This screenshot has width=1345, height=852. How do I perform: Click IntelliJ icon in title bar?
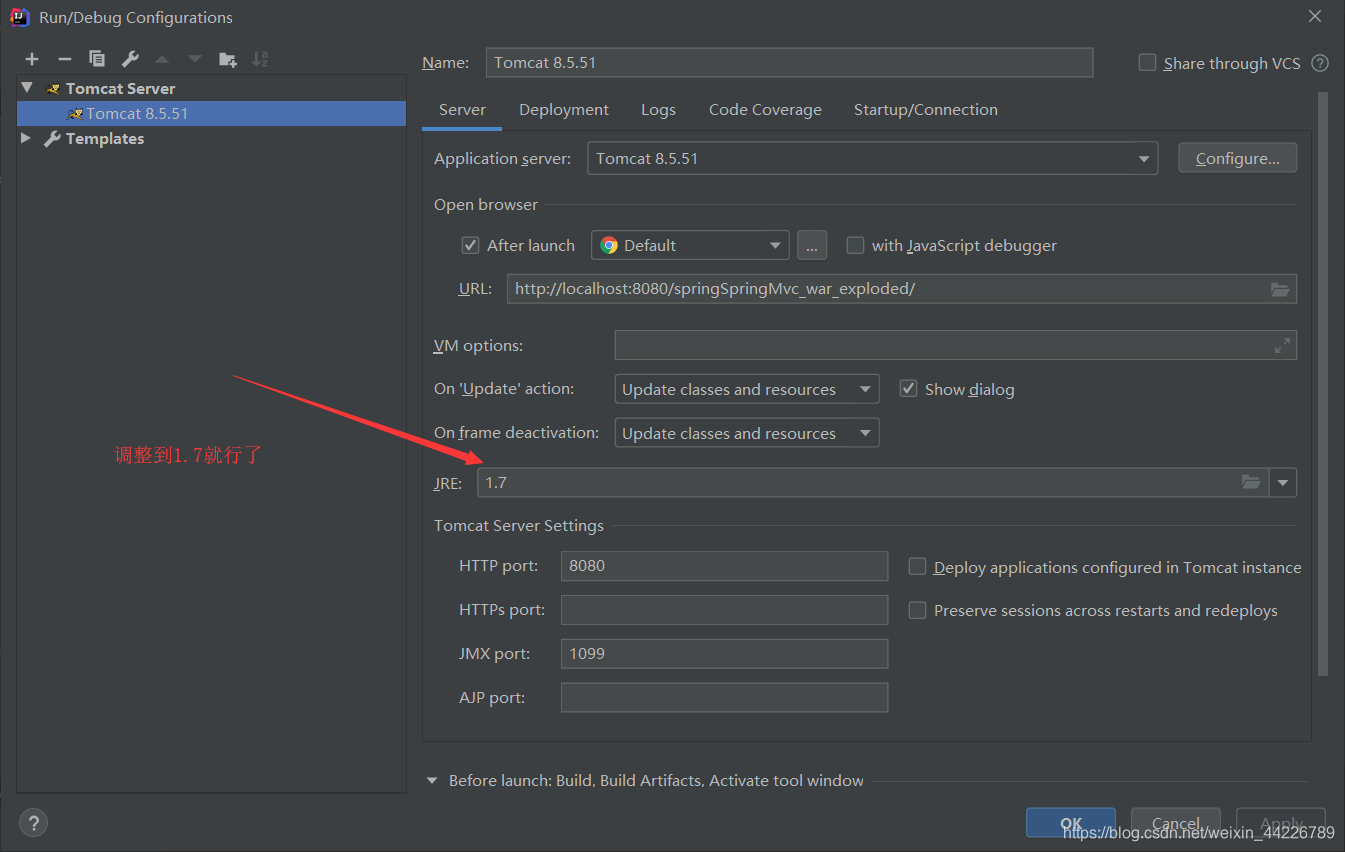20,17
